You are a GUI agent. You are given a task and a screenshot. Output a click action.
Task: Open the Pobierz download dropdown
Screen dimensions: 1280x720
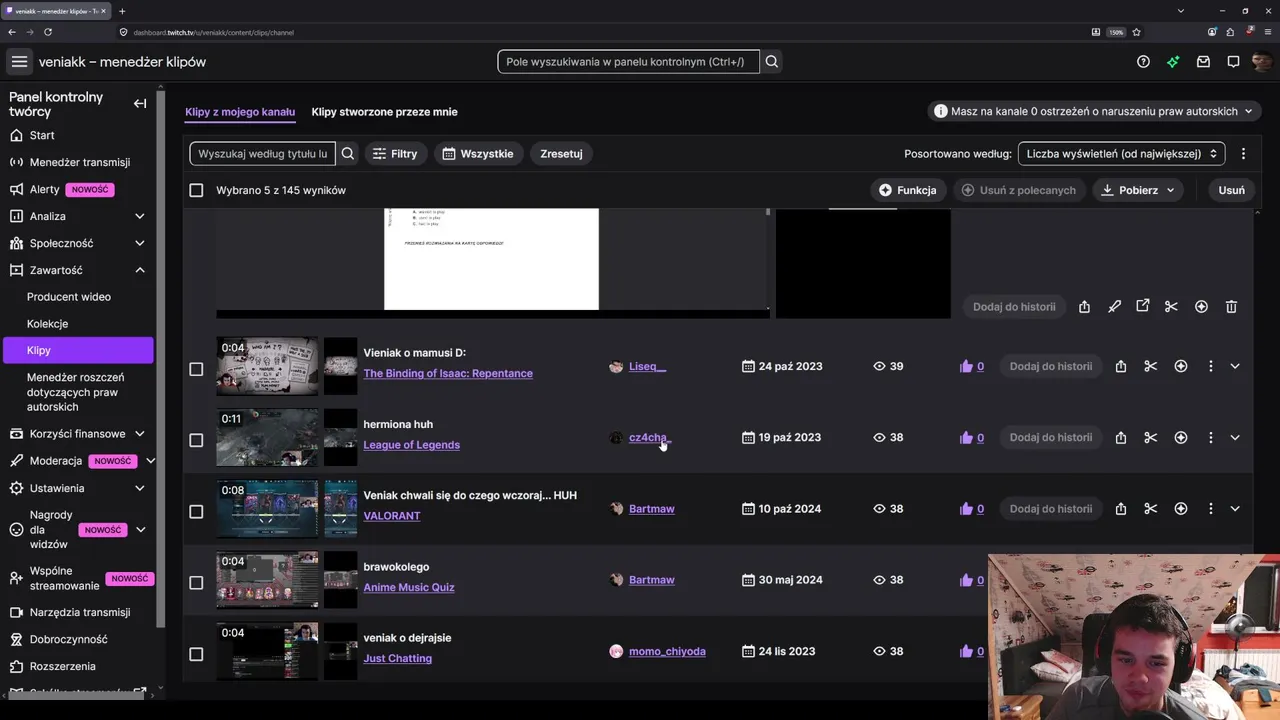(x=1138, y=190)
